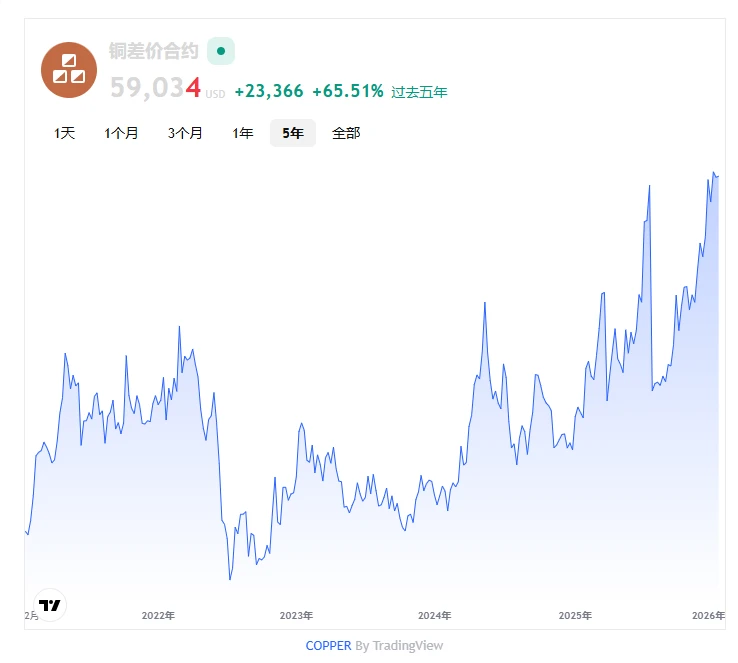Click the +23,366 change value
The image size is (738, 663).
point(269,91)
